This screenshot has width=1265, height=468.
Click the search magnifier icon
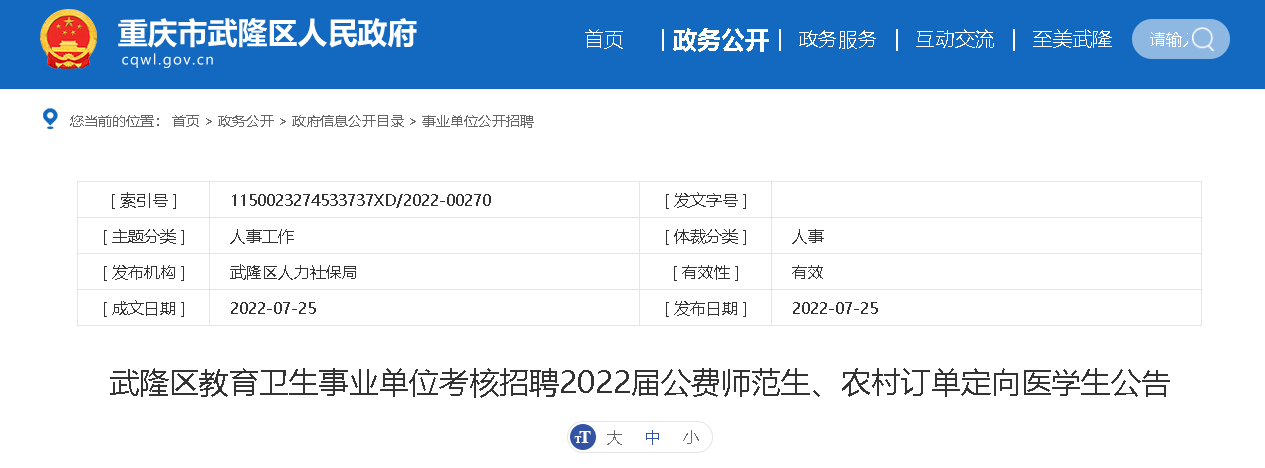point(1203,39)
